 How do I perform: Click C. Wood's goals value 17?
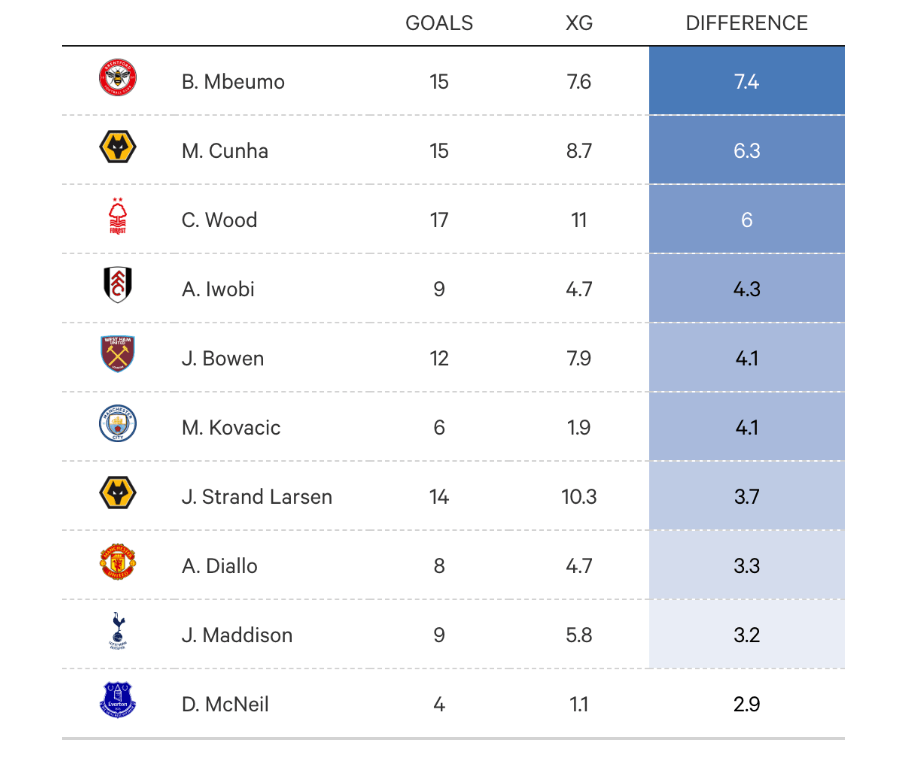coord(439,220)
